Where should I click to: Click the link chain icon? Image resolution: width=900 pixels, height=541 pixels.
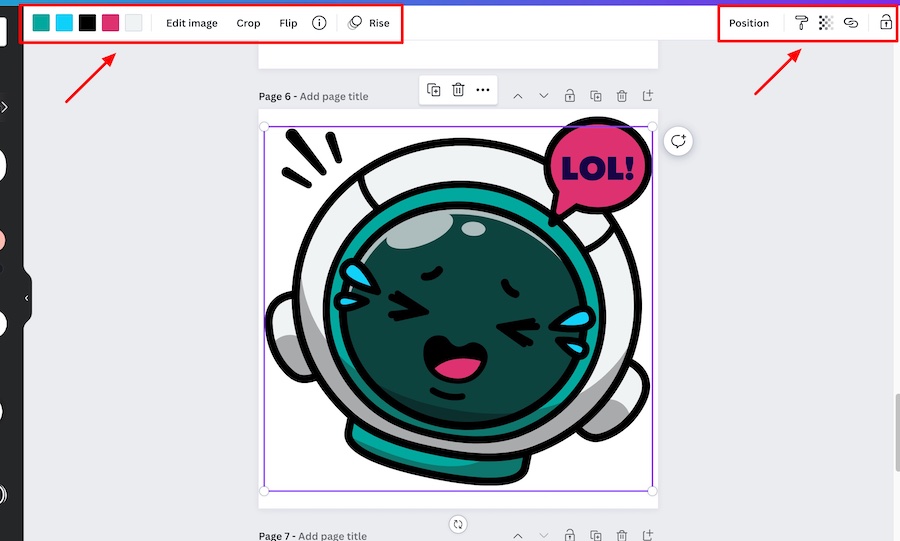851,23
